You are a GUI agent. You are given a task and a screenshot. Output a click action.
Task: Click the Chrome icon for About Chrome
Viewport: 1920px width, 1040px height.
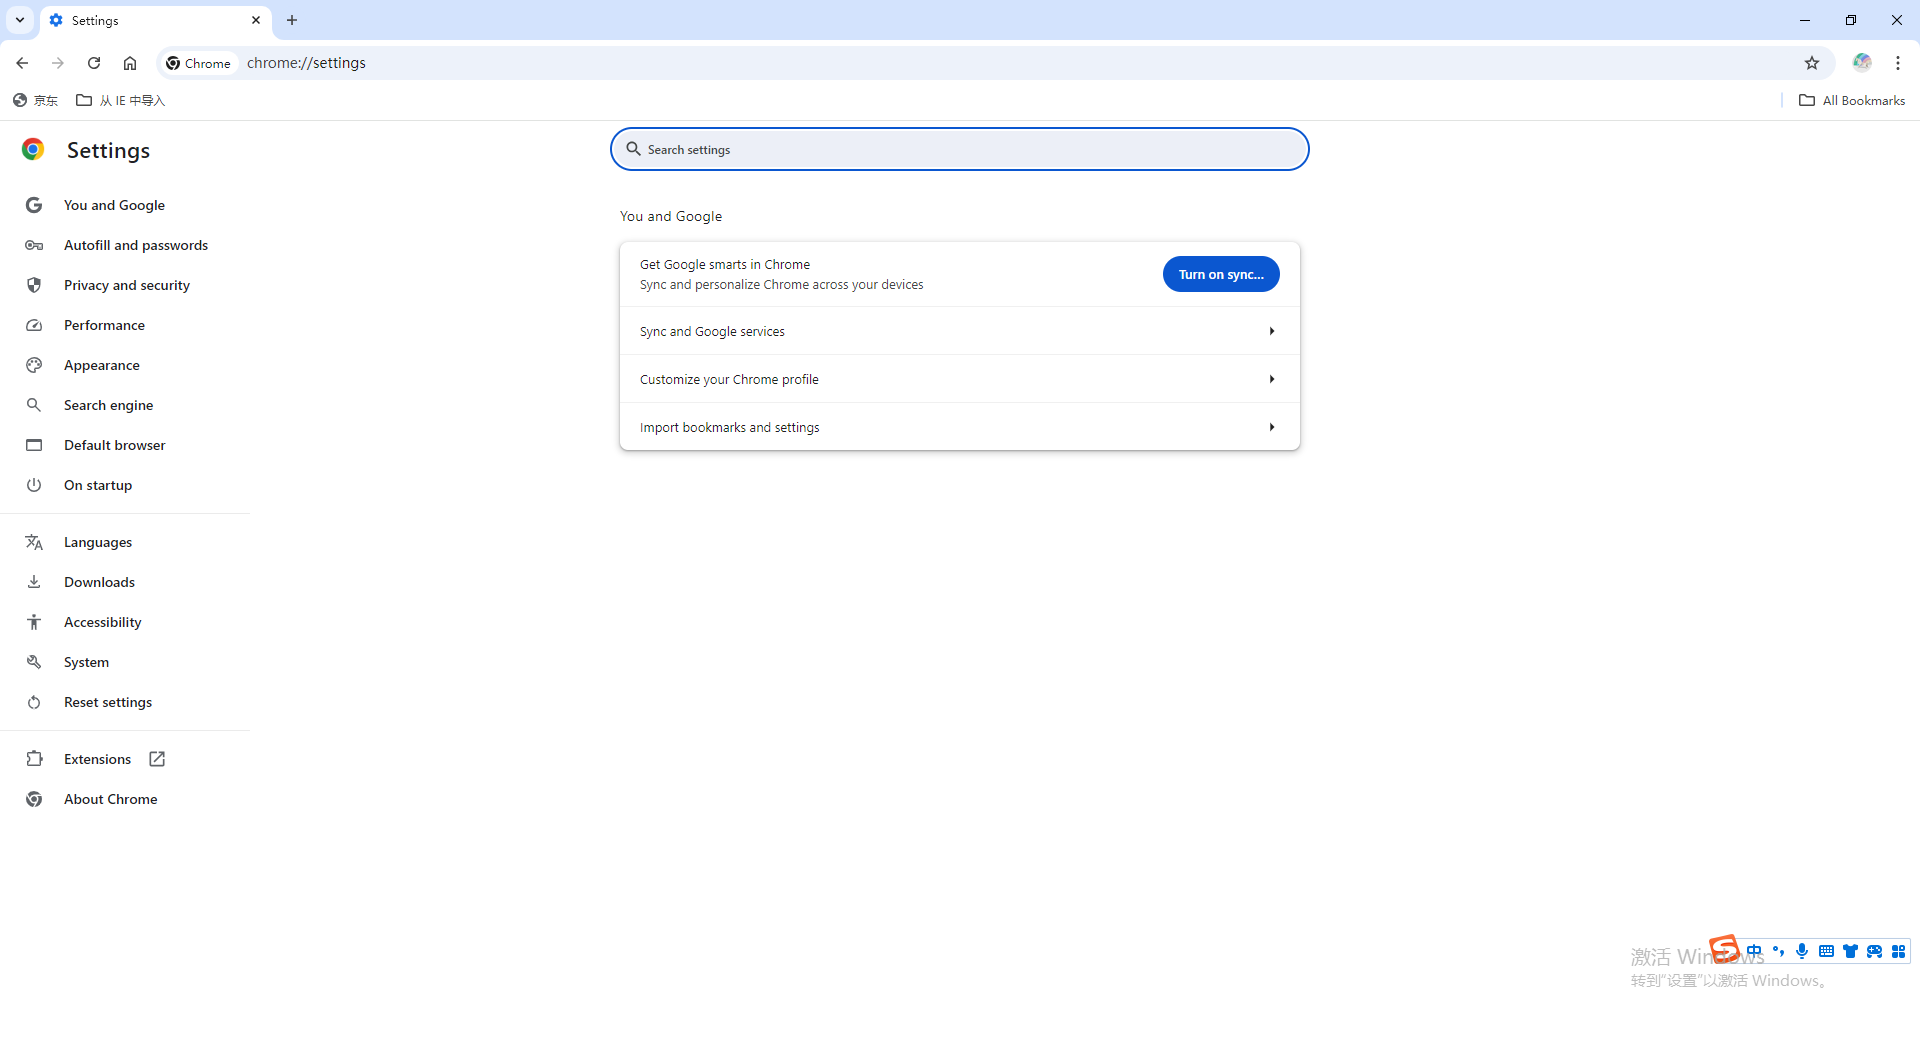pos(34,799)
